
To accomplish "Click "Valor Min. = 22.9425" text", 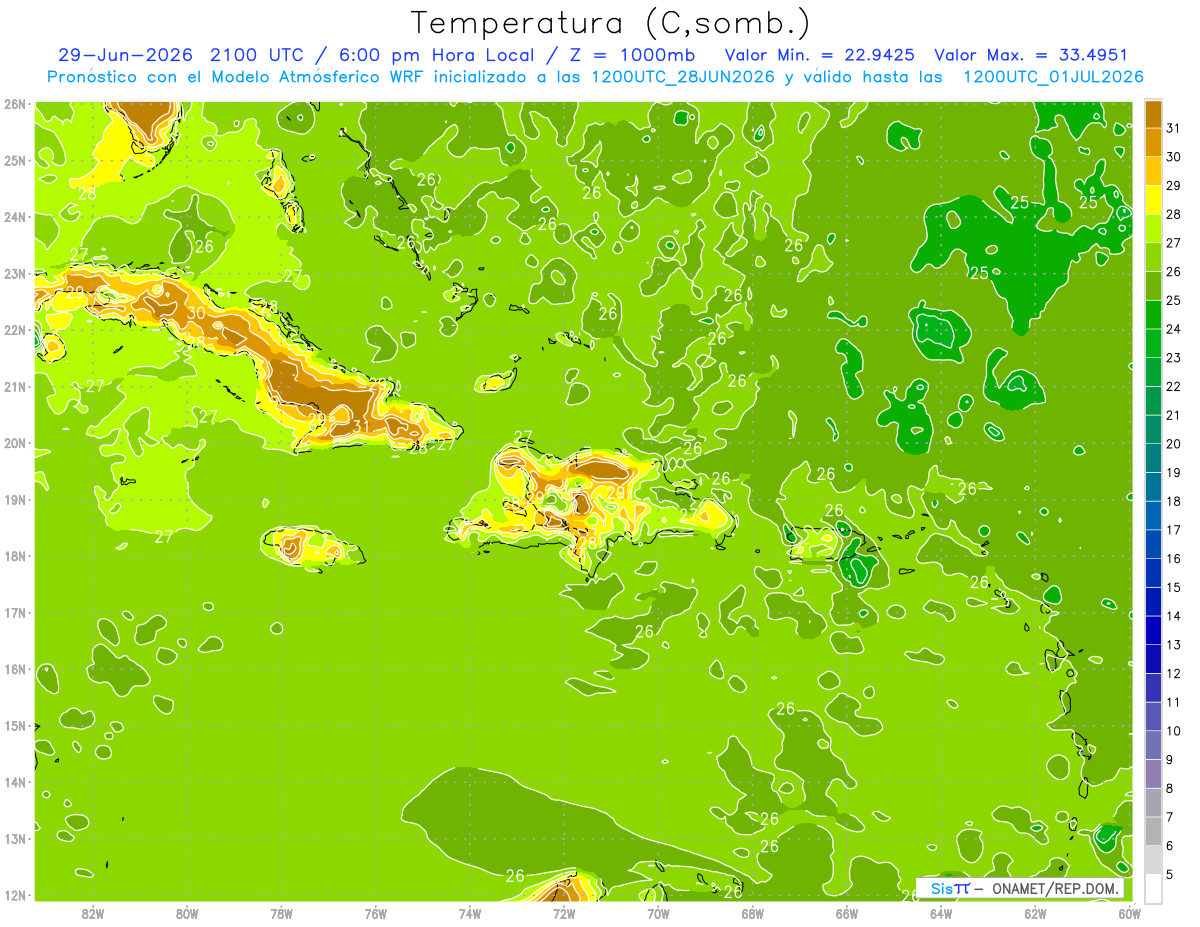I will coord(821,55).
